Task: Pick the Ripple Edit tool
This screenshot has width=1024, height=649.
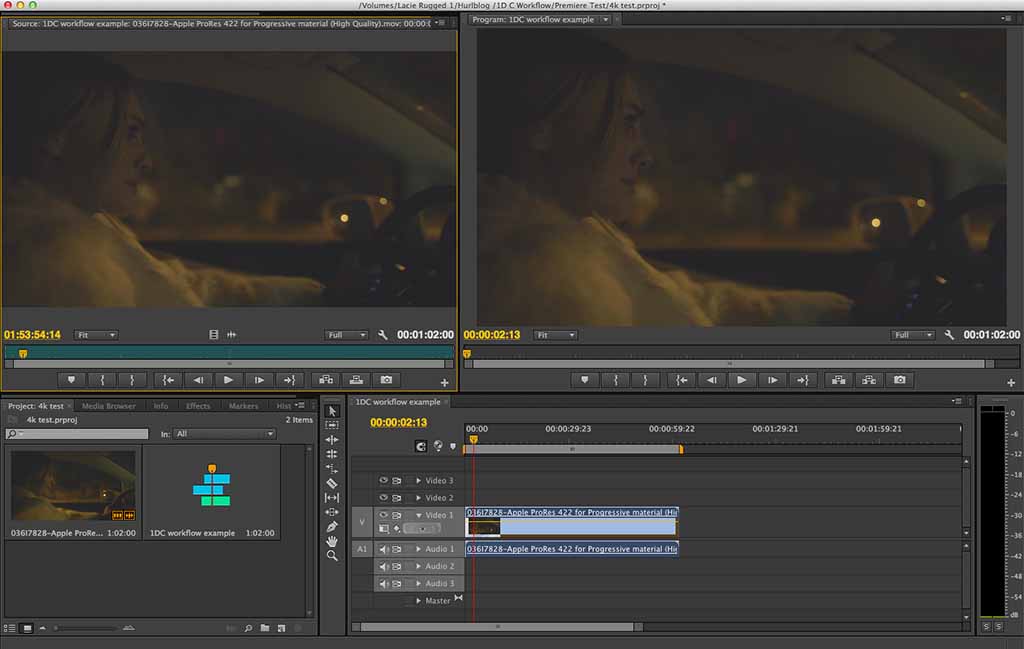Action: click(332, 440)
